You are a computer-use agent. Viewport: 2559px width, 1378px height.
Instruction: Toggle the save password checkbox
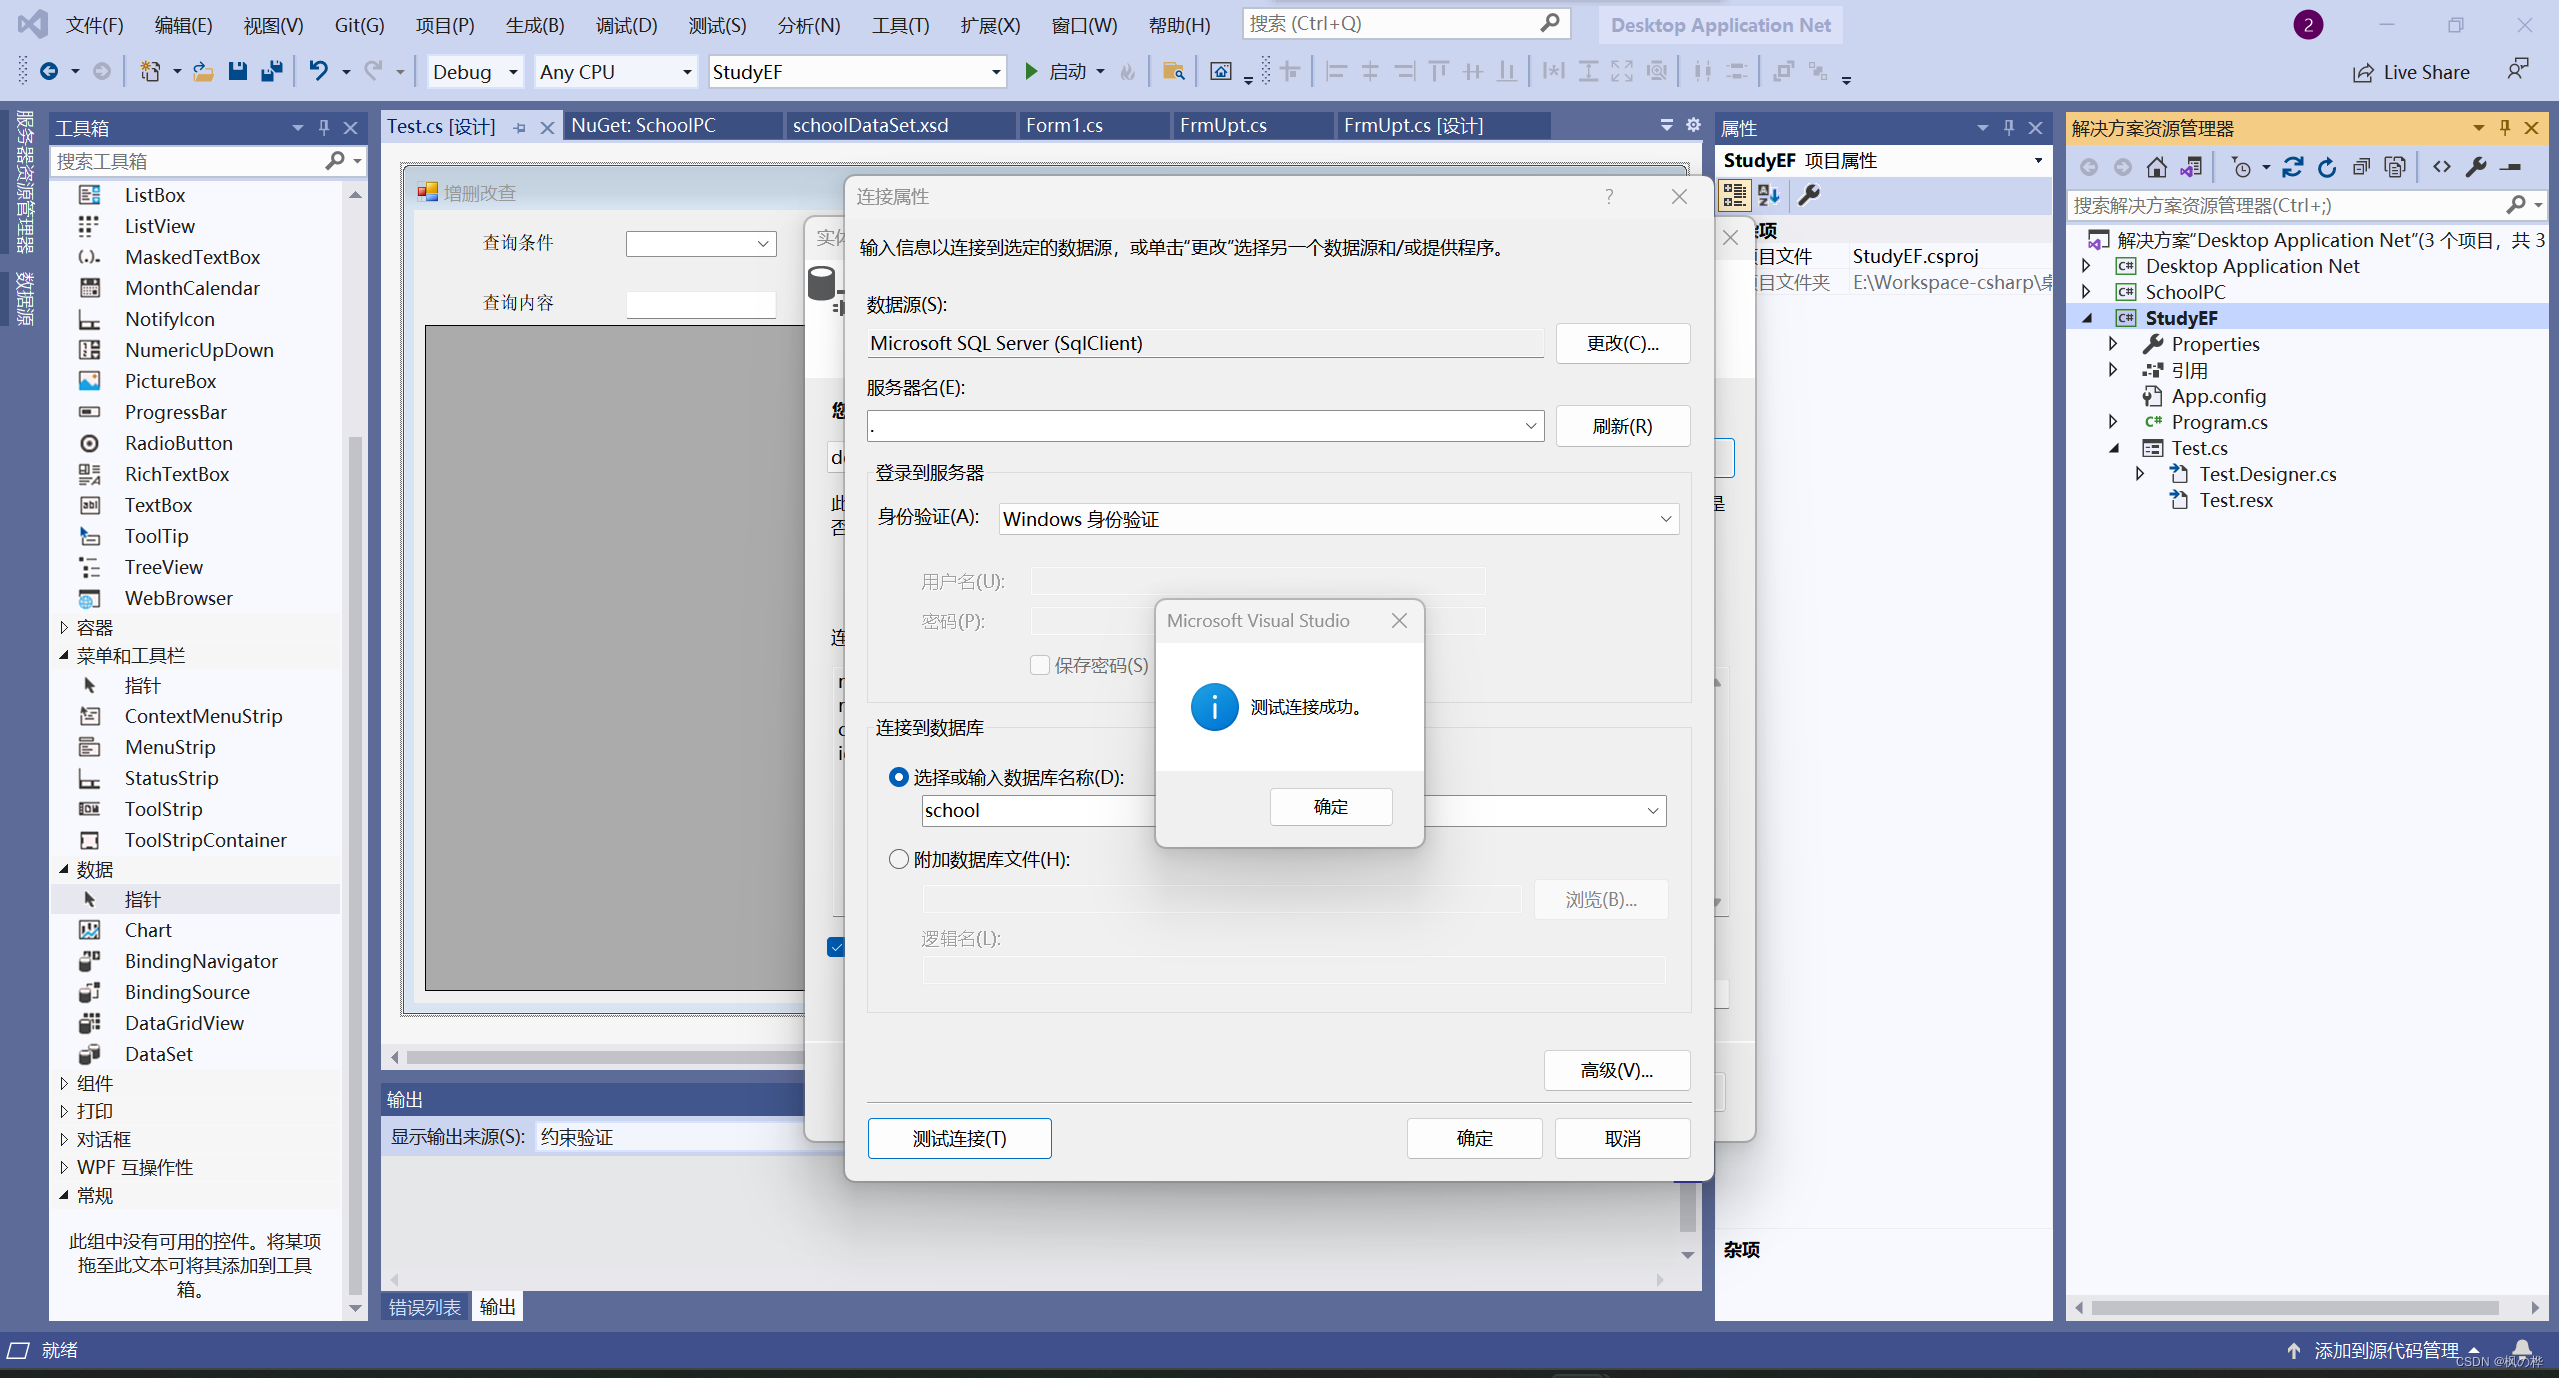[1040, 665]
